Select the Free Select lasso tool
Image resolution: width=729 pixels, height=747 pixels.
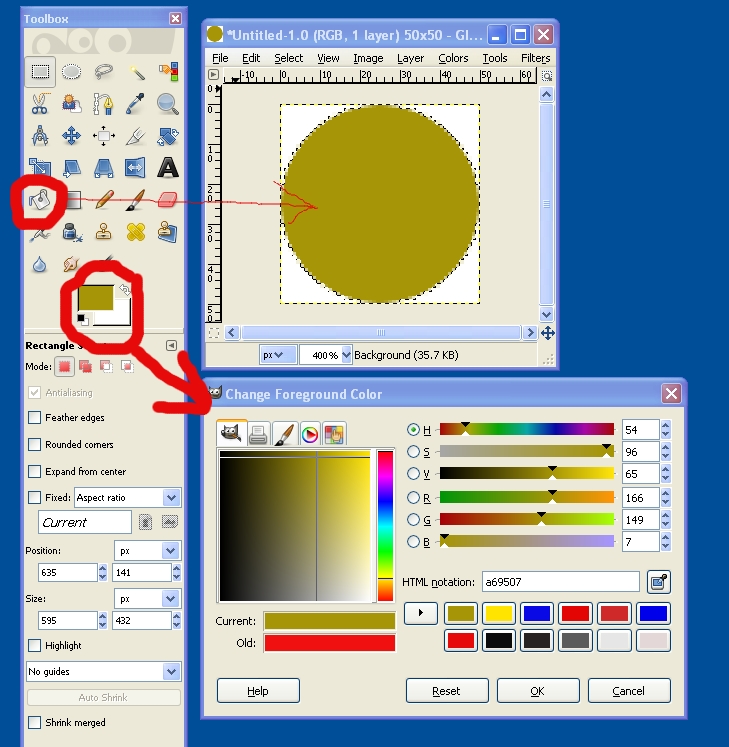103,72
